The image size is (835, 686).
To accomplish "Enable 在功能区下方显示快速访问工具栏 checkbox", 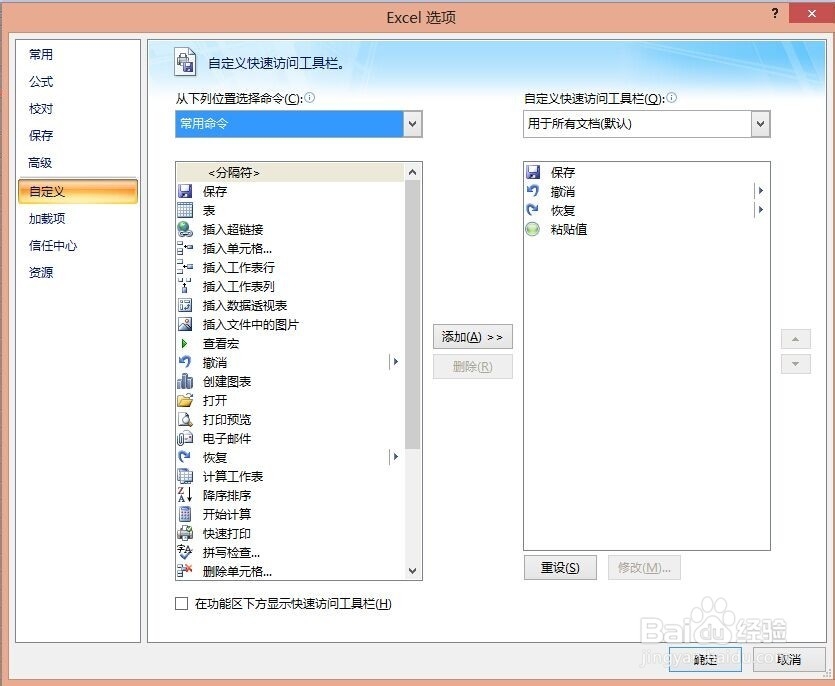I will (x=182, y=603).
